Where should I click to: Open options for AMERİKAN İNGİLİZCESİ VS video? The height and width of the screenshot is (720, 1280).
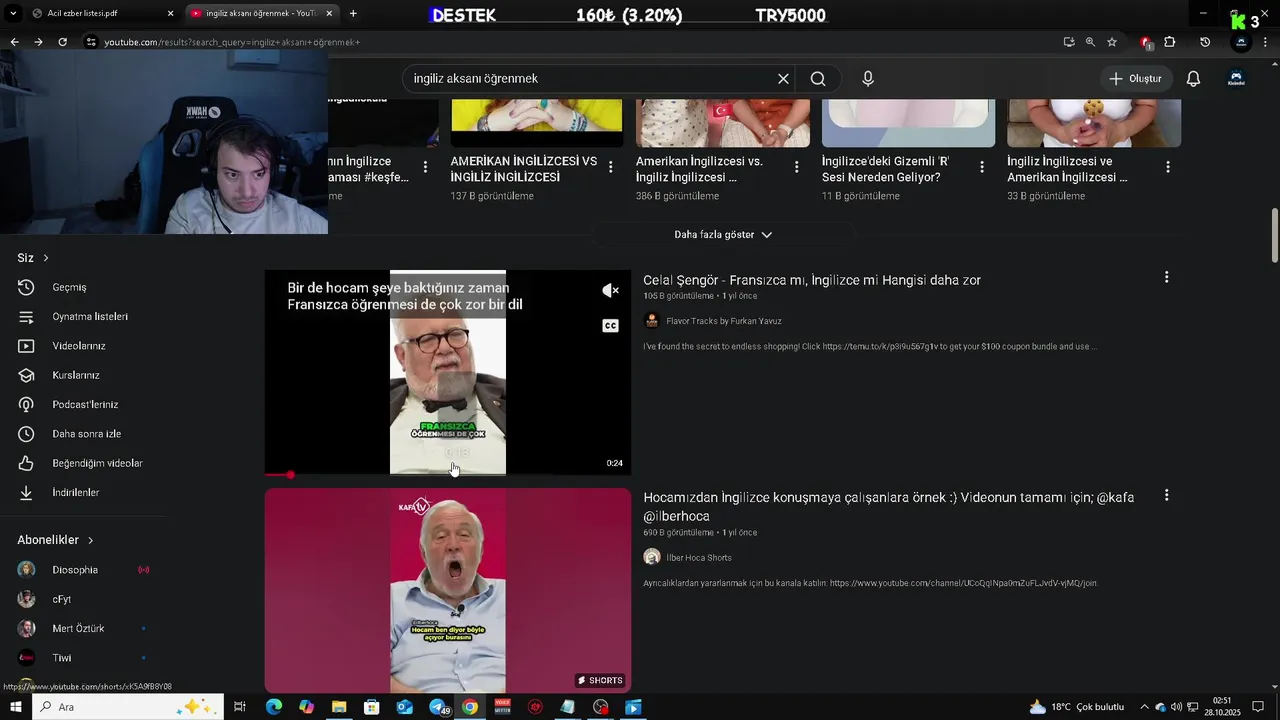click(611, 167)
